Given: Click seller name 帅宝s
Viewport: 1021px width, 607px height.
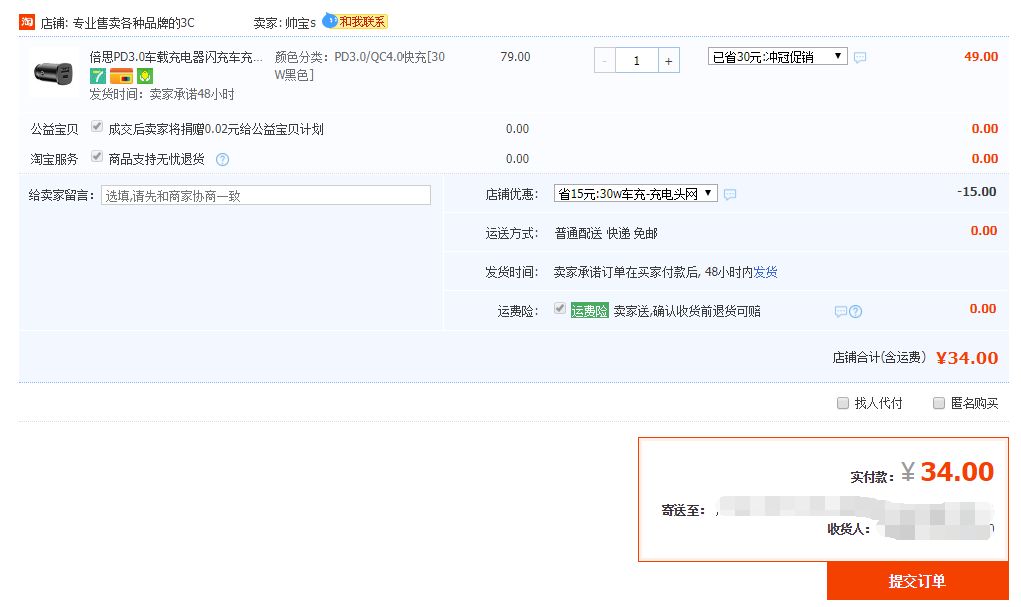Looking at the screenshot, I should click(x=300, y=23).
